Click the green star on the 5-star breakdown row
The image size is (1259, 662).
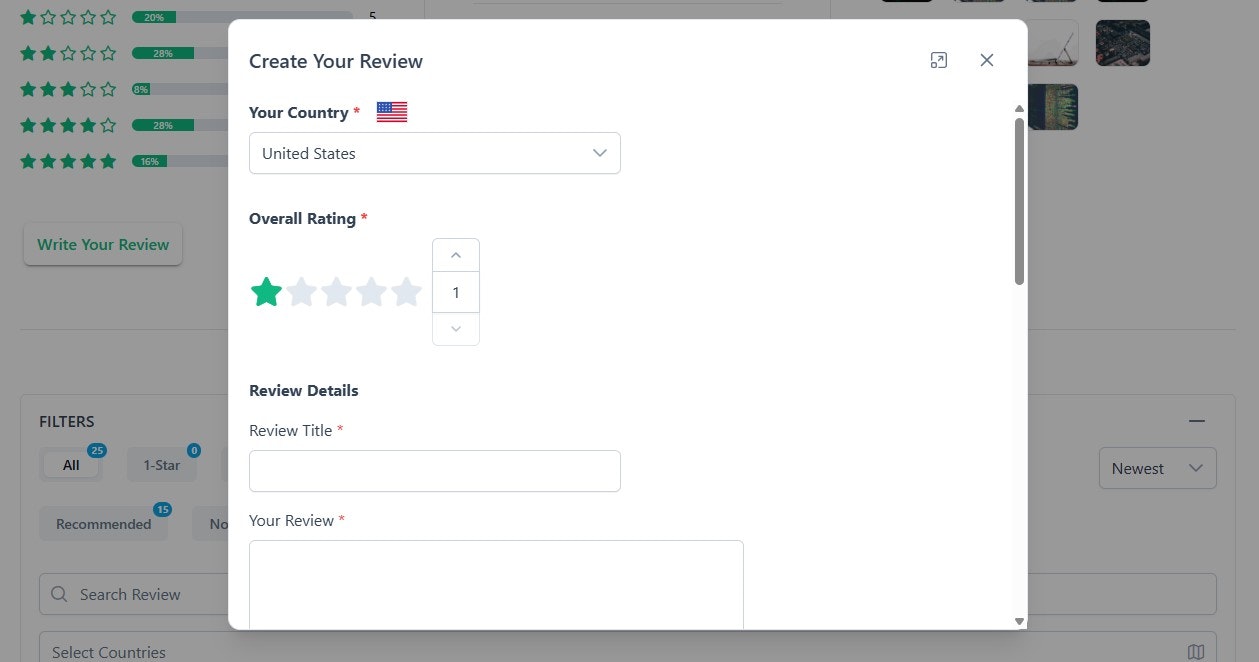(28, 160)
